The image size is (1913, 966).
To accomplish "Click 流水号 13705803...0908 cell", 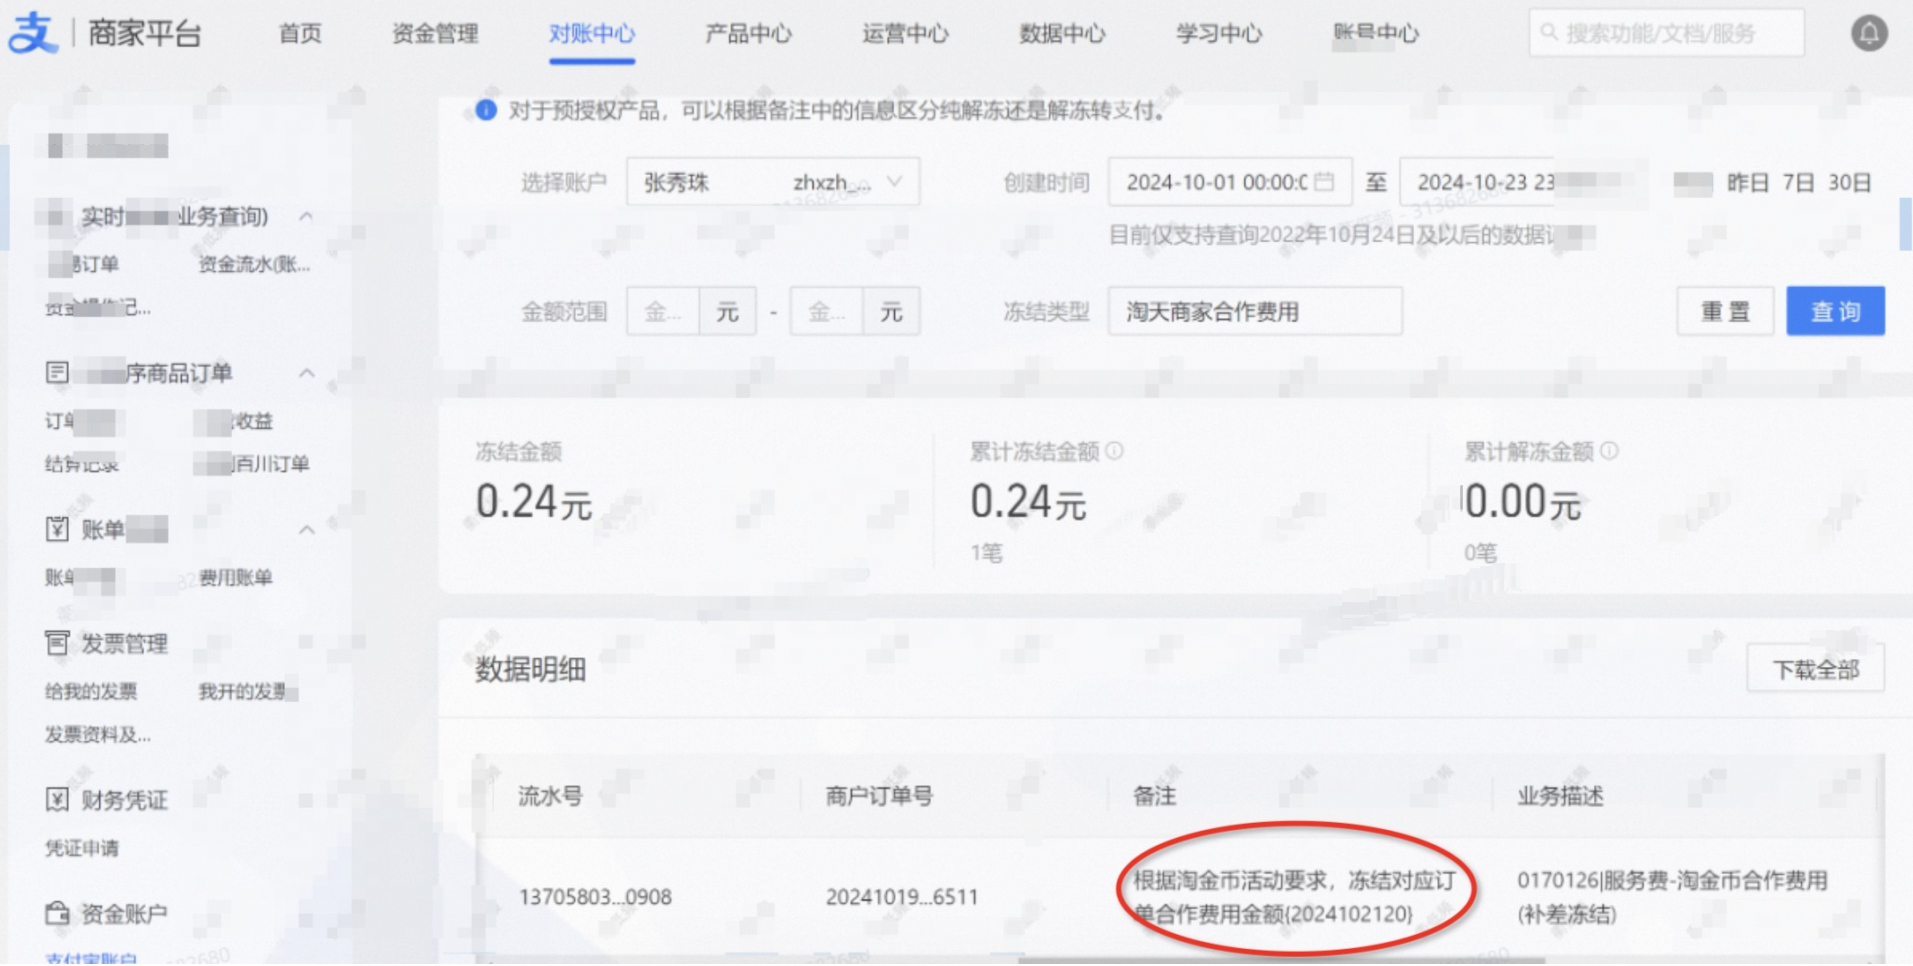I will pyautogui.click(x=595, y=897).
